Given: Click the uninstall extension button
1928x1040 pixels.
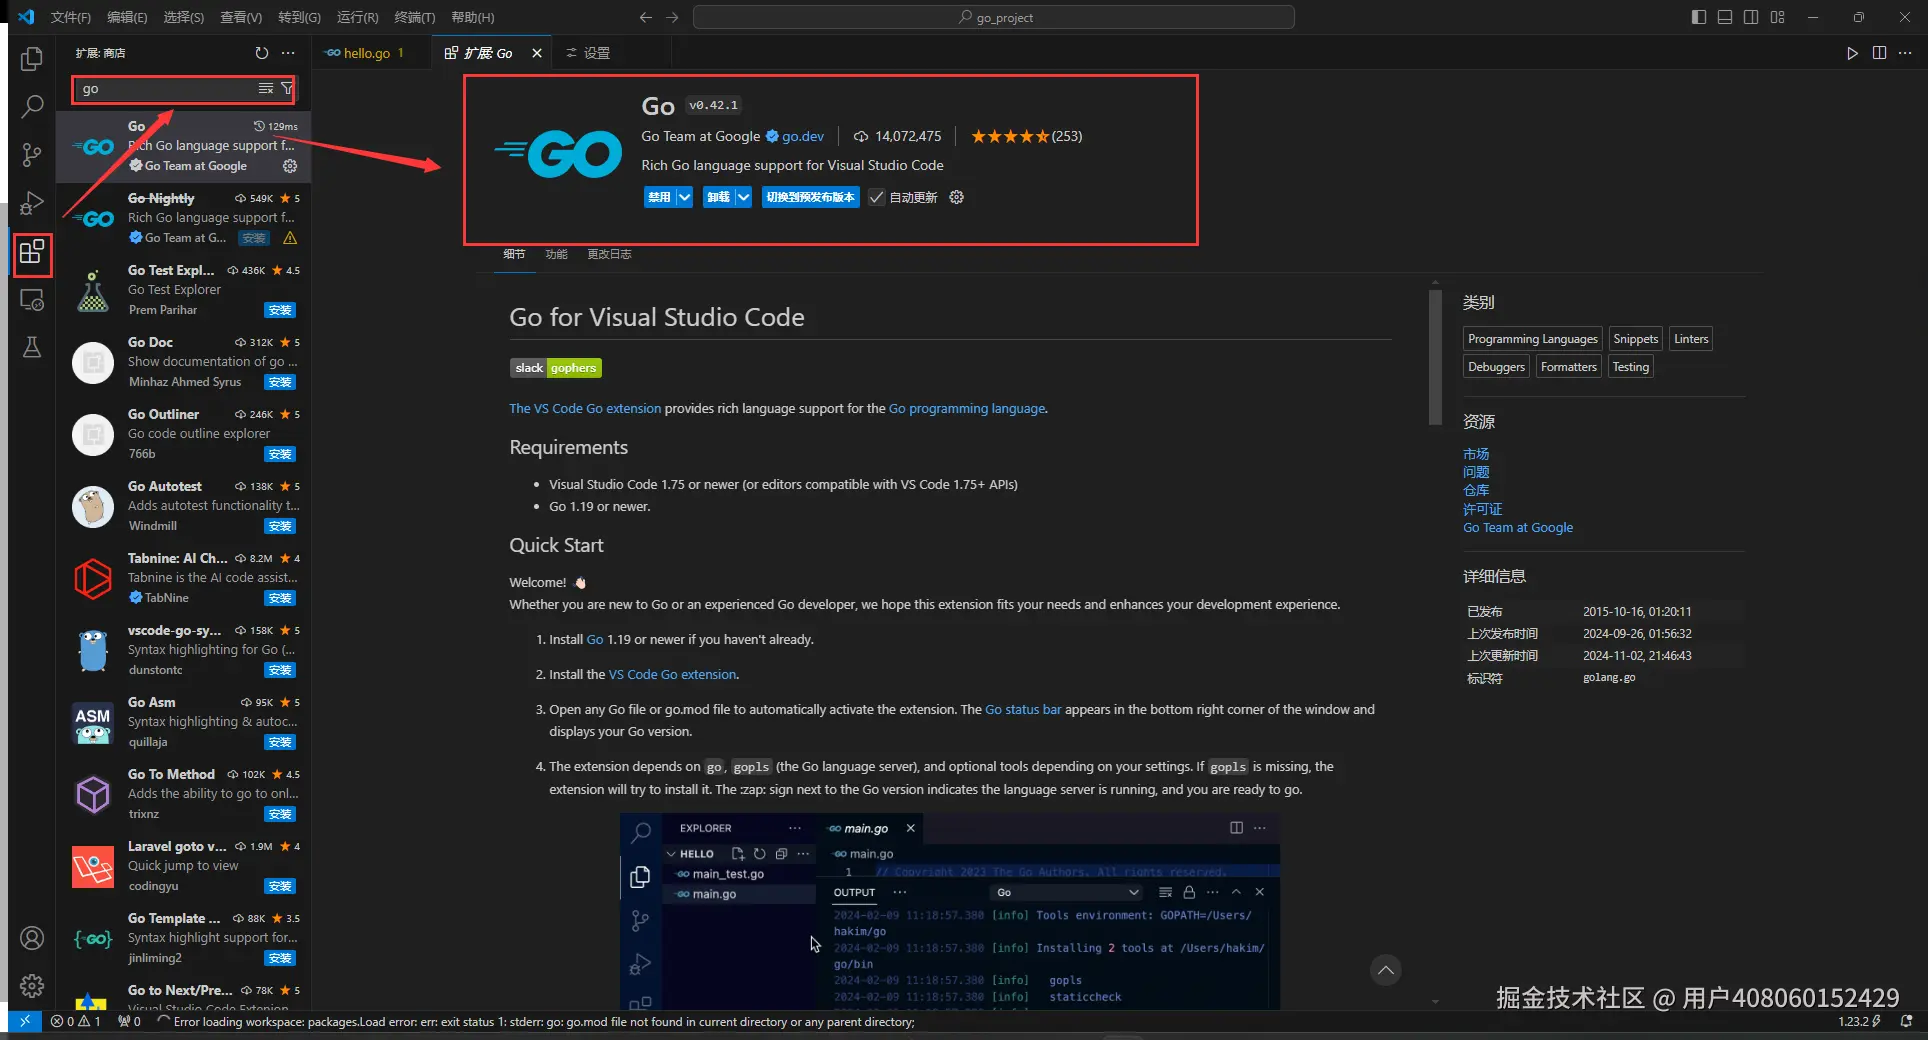Looking at the screenshot, I should pos(718,197).
